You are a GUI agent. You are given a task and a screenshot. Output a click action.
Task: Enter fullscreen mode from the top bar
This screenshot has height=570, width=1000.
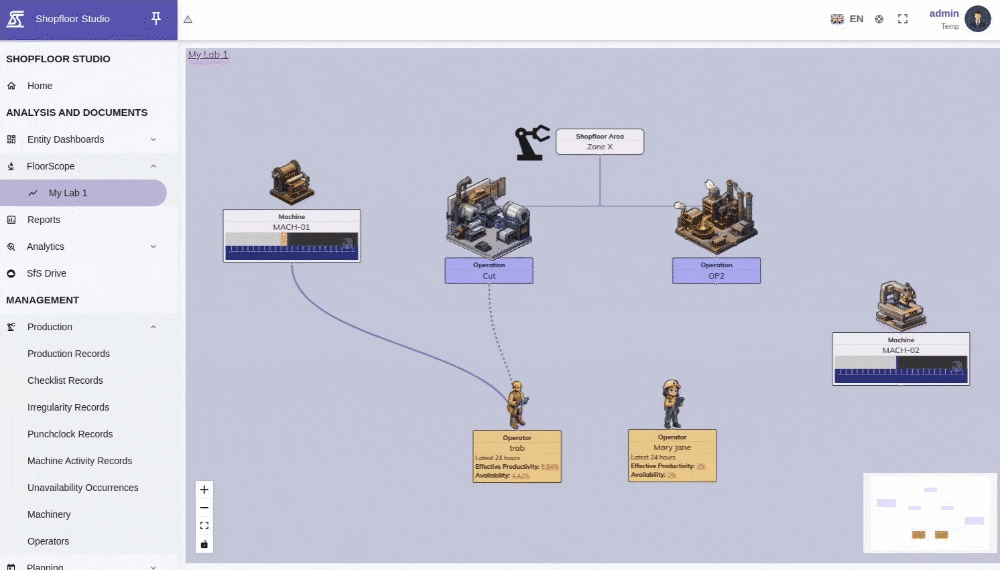tap(903, 19)
